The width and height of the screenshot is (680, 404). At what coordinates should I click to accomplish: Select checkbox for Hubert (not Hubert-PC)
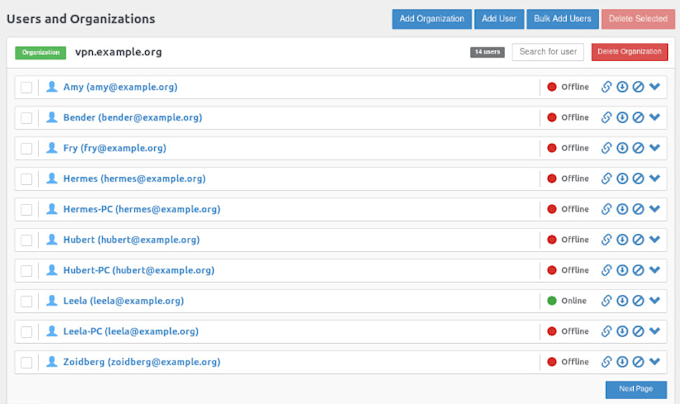[26, 240]
